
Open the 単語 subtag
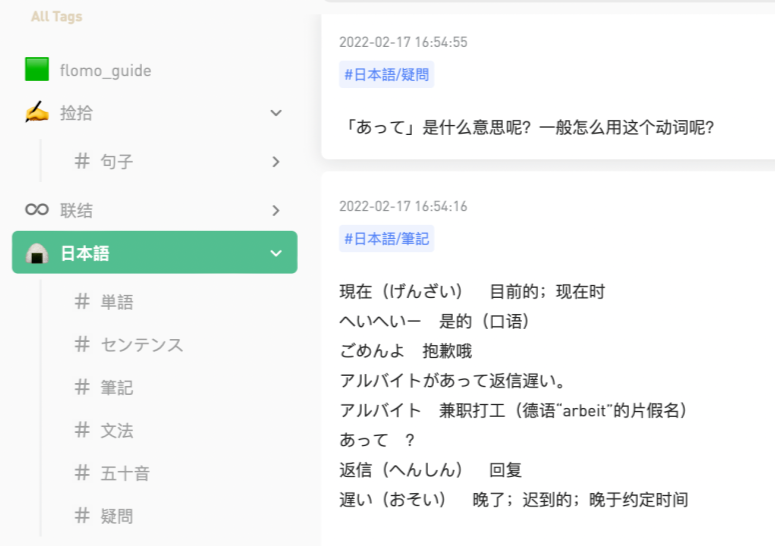coord(117,302)
